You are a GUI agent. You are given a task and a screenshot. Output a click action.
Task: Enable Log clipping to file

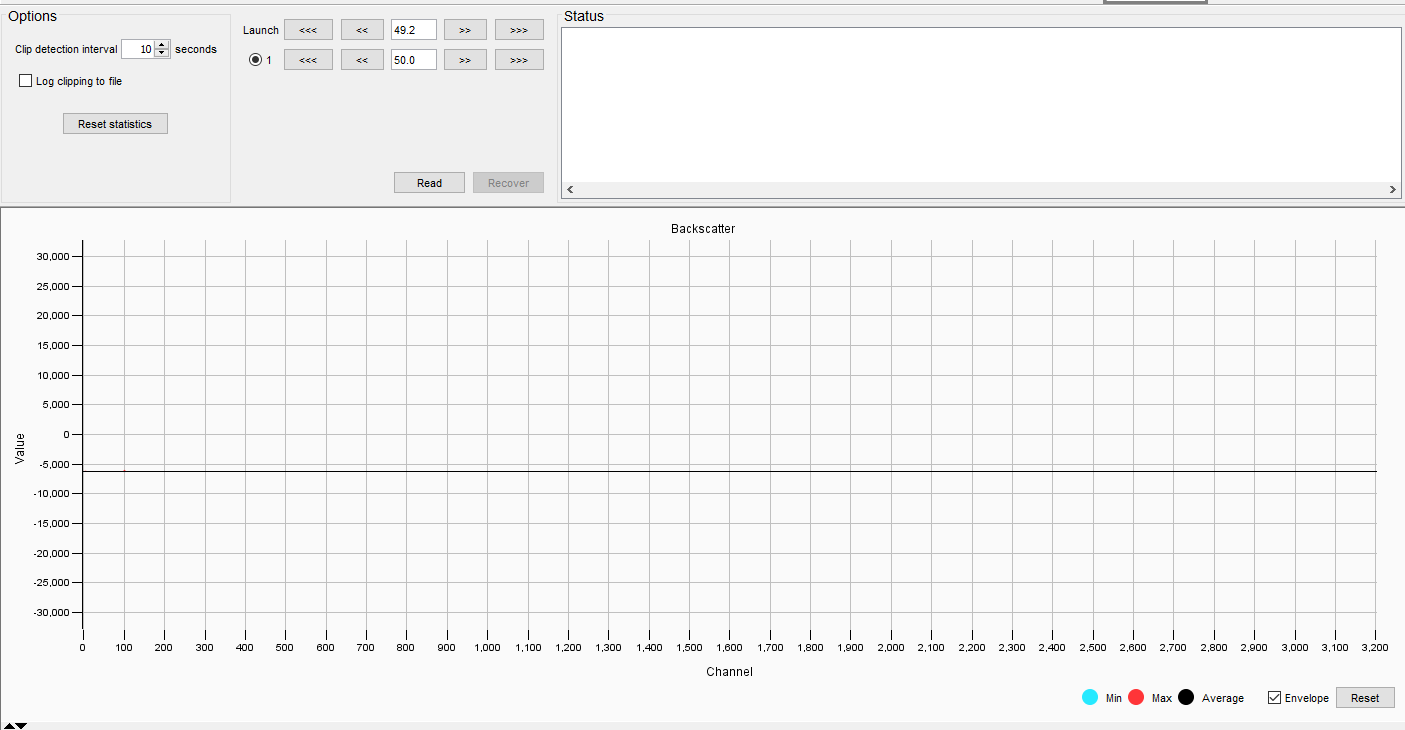pos(25,80)
